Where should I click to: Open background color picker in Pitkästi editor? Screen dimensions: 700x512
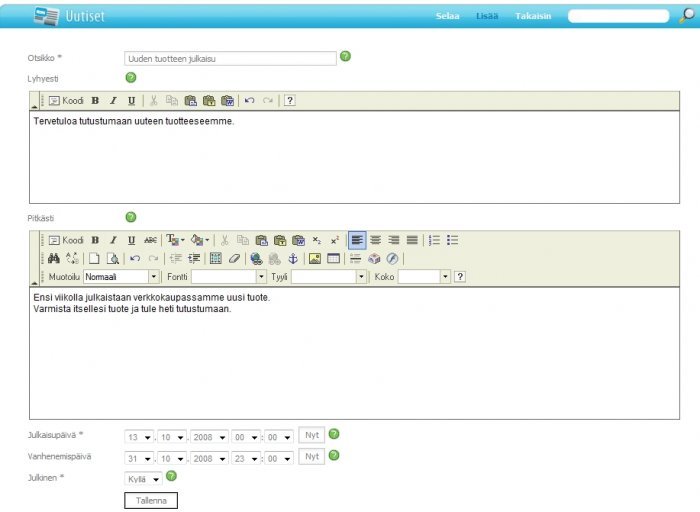[x=200, y=240]
